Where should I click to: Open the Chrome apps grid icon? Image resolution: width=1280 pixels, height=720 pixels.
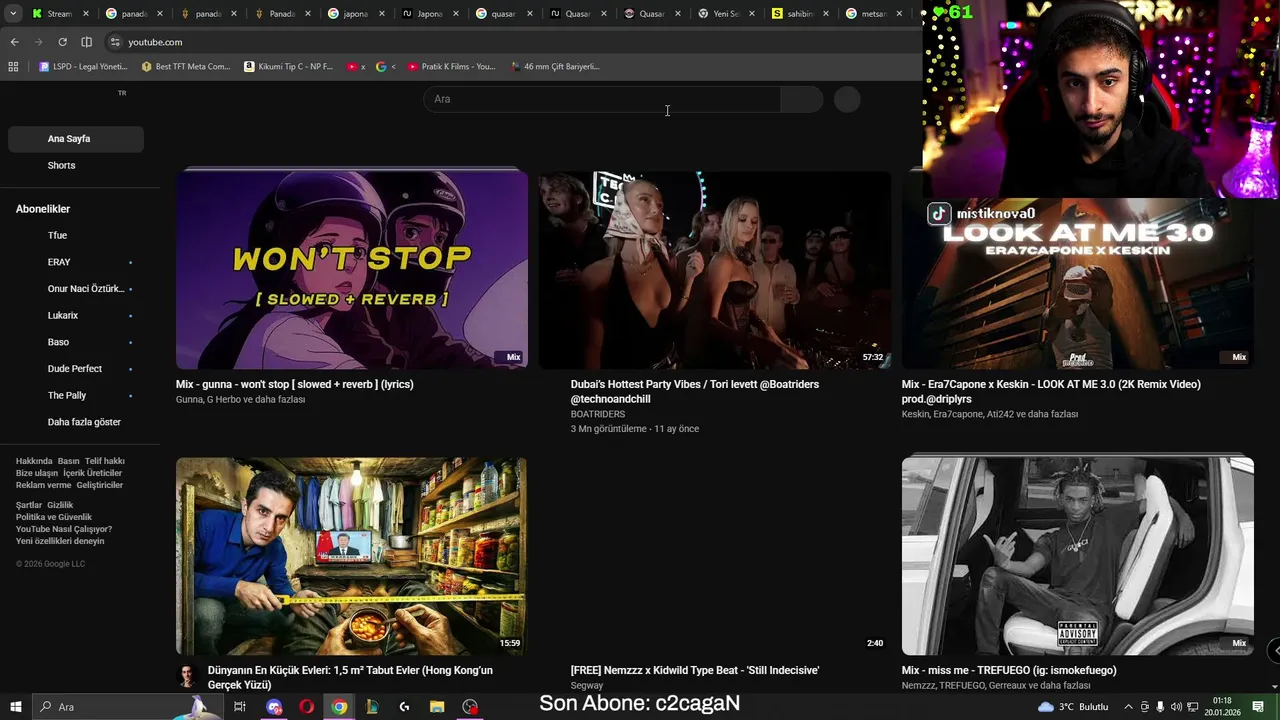click(13, 67)
